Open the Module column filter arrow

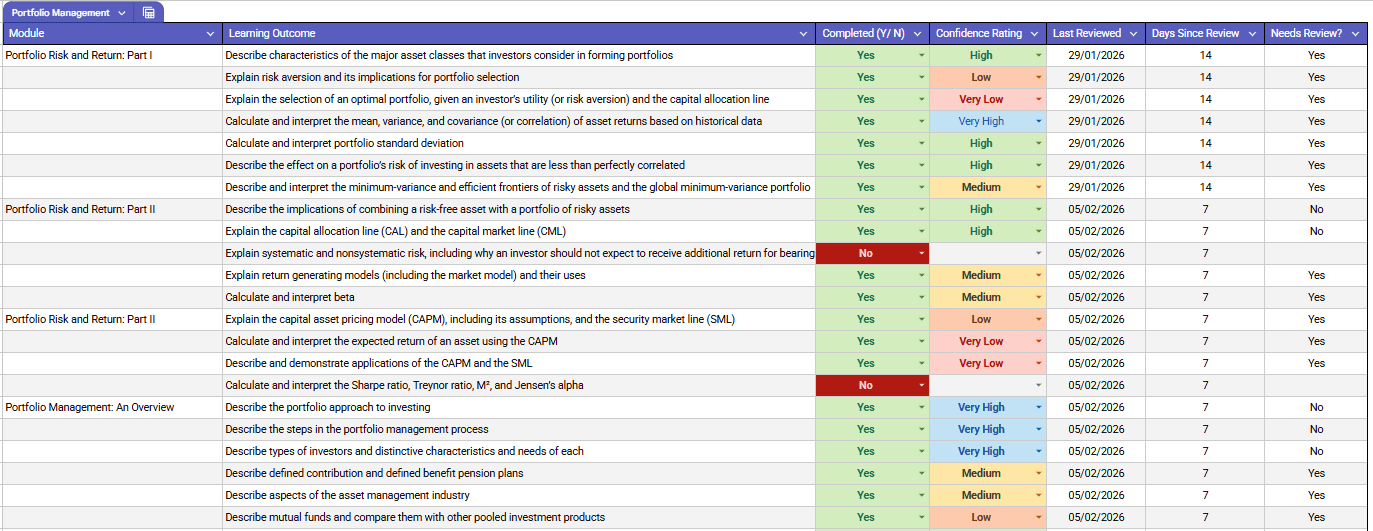[x=210, y=34]
